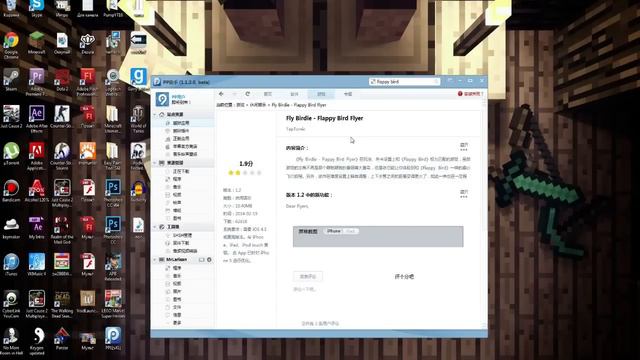Screen dimensions: 640x360
Task: Click the forward arrow in navigation bar
Action: click(235, 94)
